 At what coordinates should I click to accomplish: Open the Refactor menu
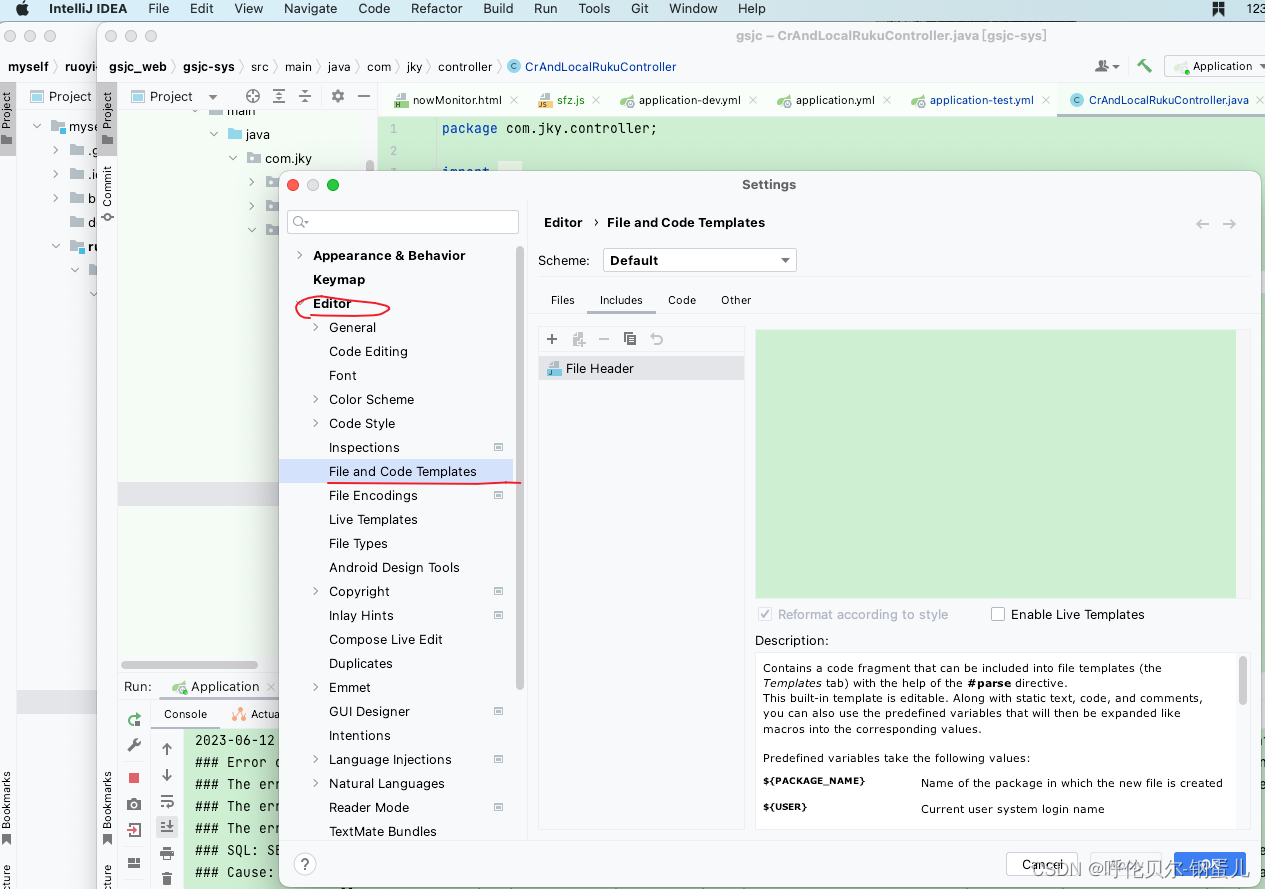(437, 9)
